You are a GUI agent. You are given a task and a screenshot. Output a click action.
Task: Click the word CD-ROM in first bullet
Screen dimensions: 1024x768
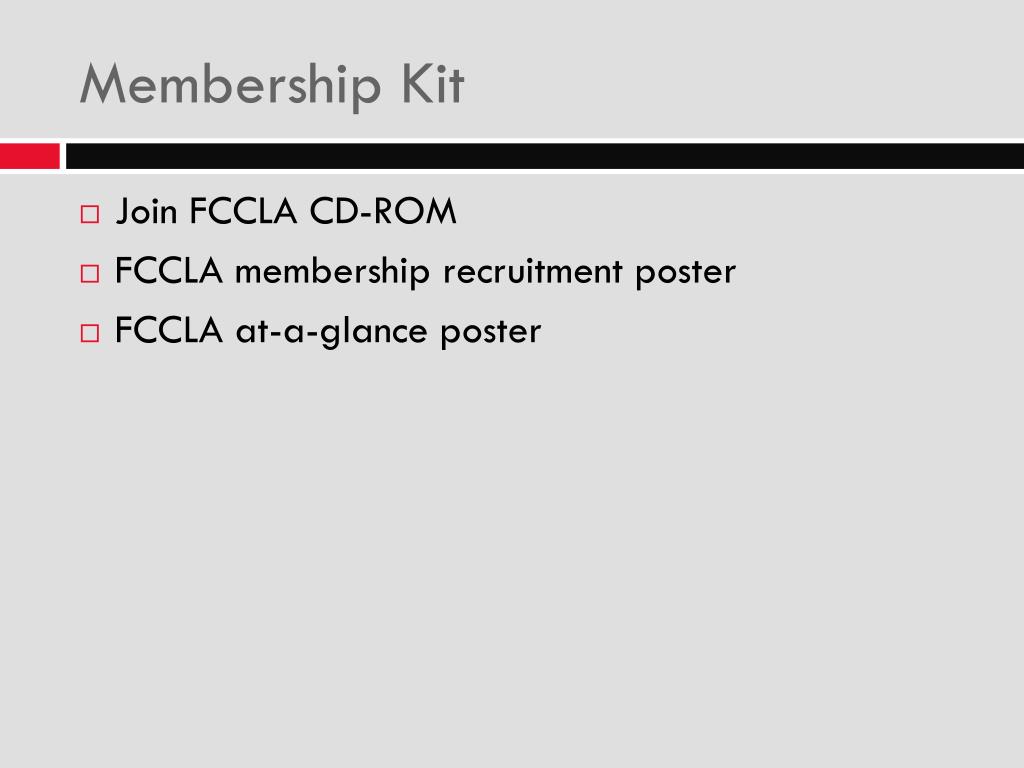(x=383, y=212)
